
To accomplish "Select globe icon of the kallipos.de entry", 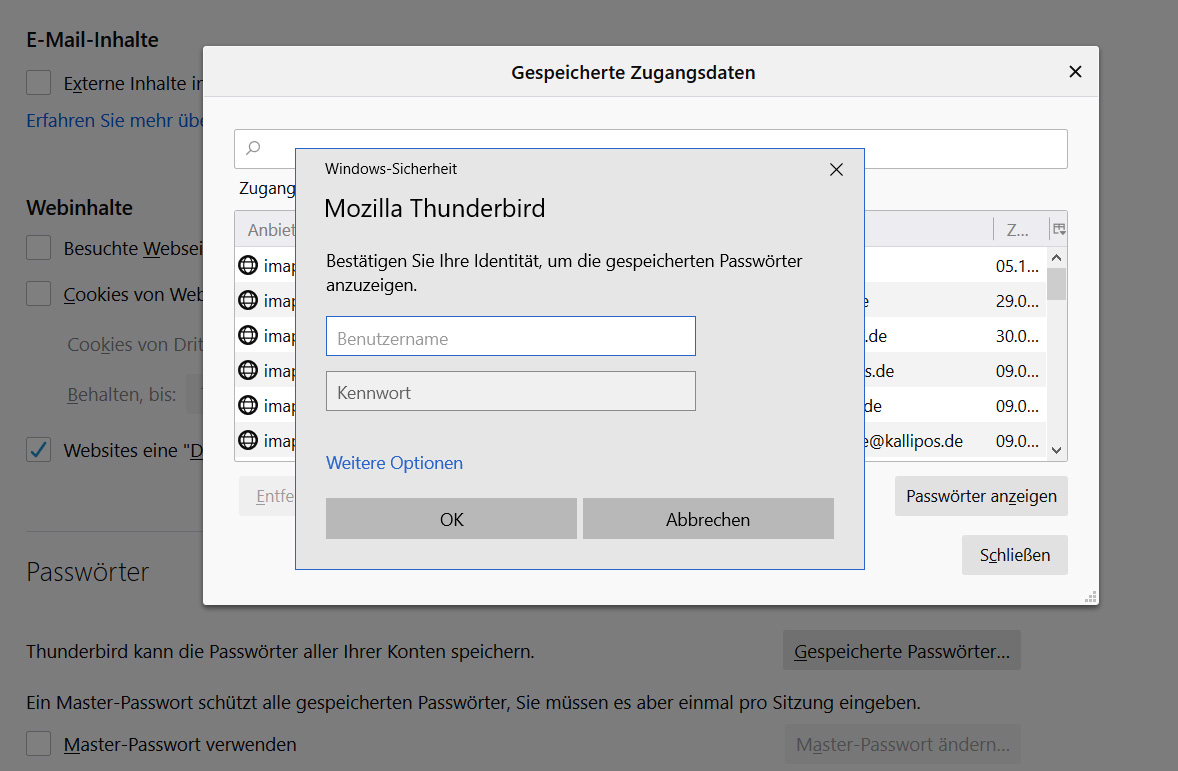I will click(x=248, y=440).
